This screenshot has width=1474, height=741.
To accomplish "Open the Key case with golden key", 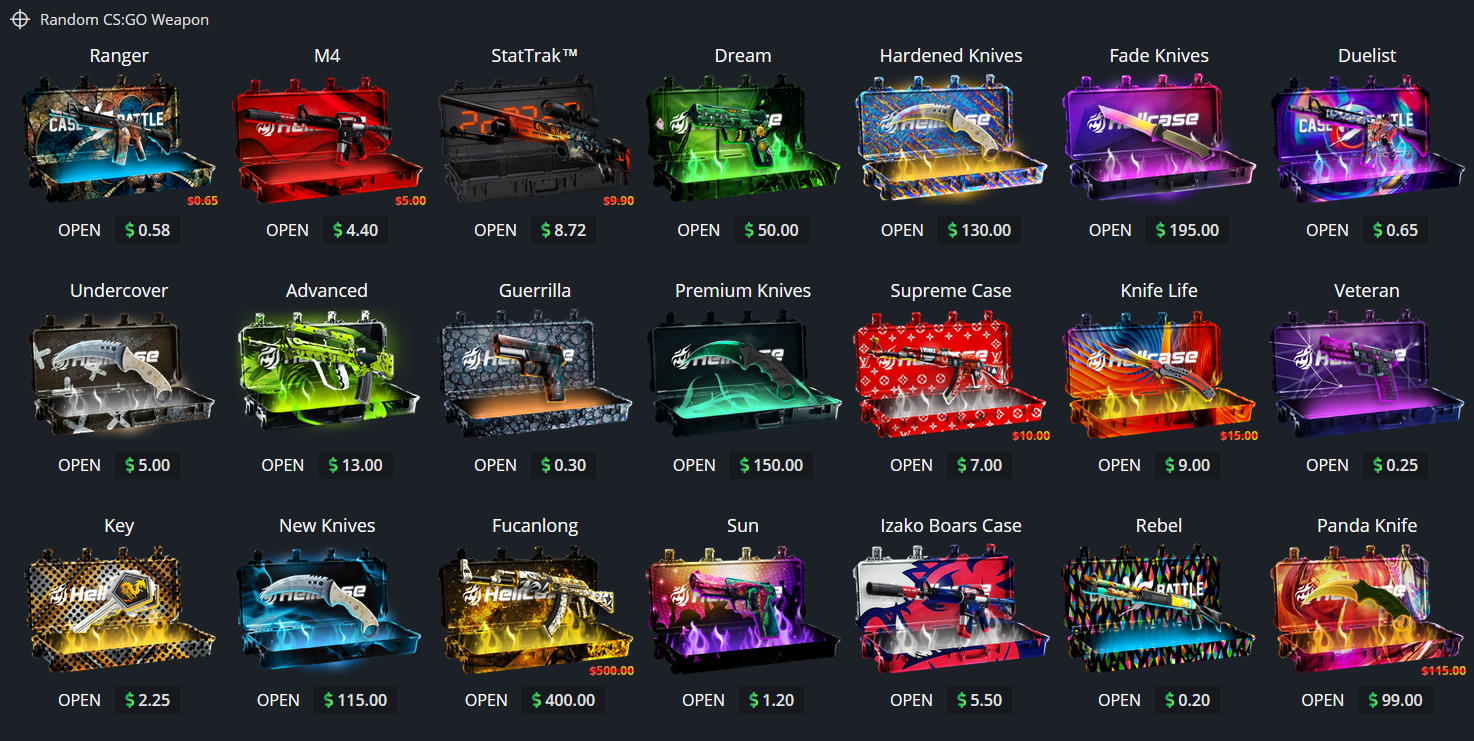I will [119, 609].
